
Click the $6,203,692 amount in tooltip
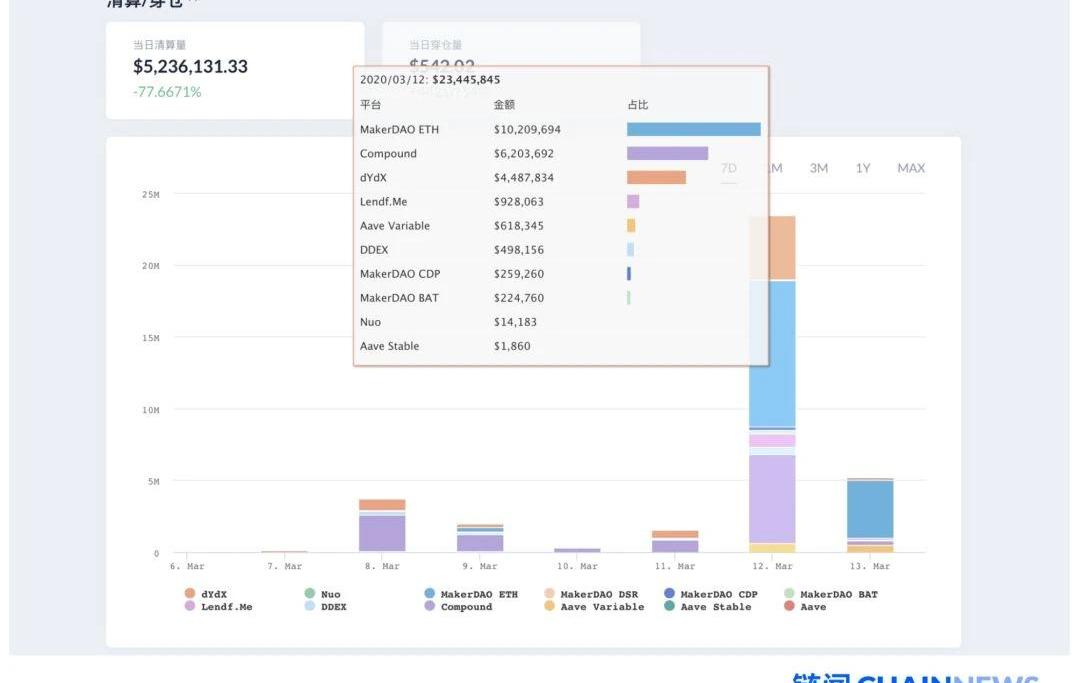point(523,154)
